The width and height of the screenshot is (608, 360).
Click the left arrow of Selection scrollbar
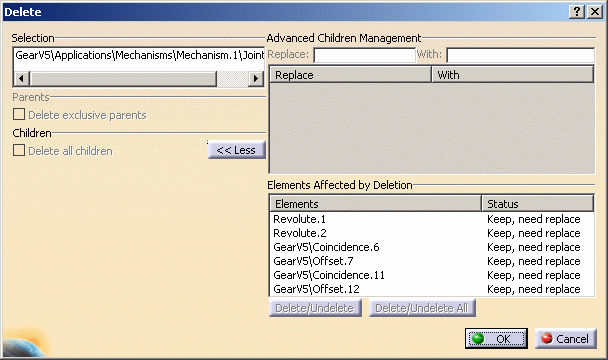pyautogui.click(x=22, y=79)
